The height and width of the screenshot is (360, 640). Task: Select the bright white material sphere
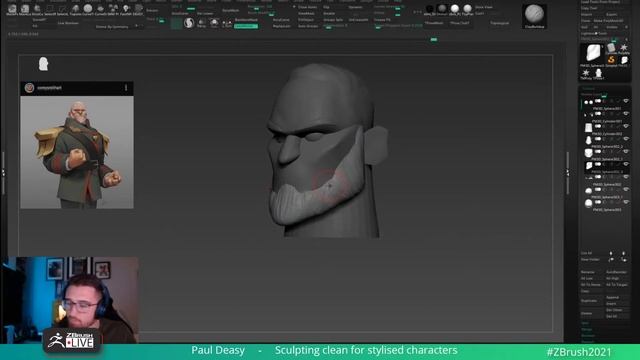(455, 9)
